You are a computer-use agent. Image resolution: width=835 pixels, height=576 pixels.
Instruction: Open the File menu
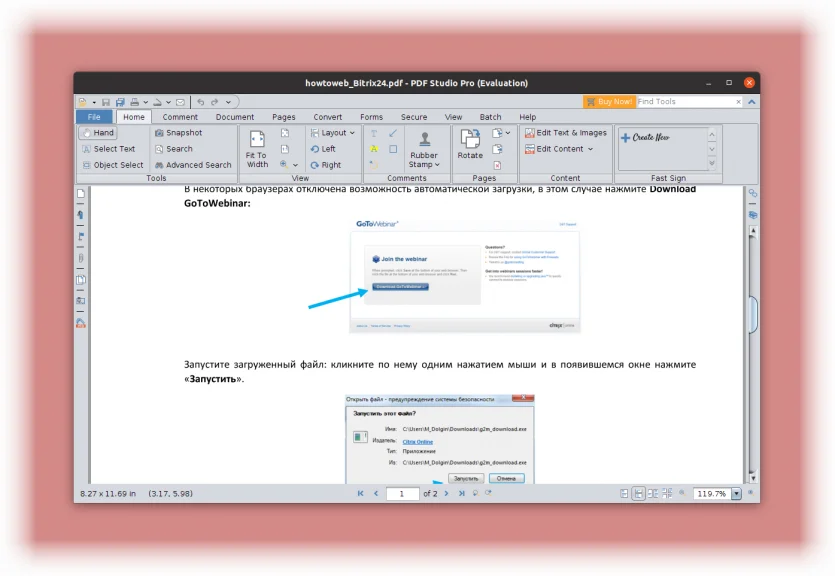[94, 117]
